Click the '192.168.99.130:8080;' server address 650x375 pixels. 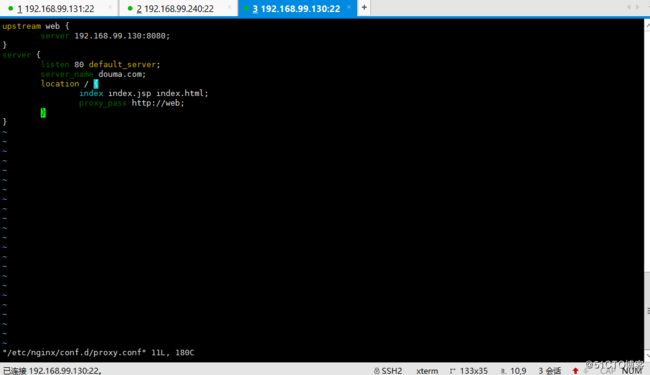pyautogui.click(x=122, y=36)
